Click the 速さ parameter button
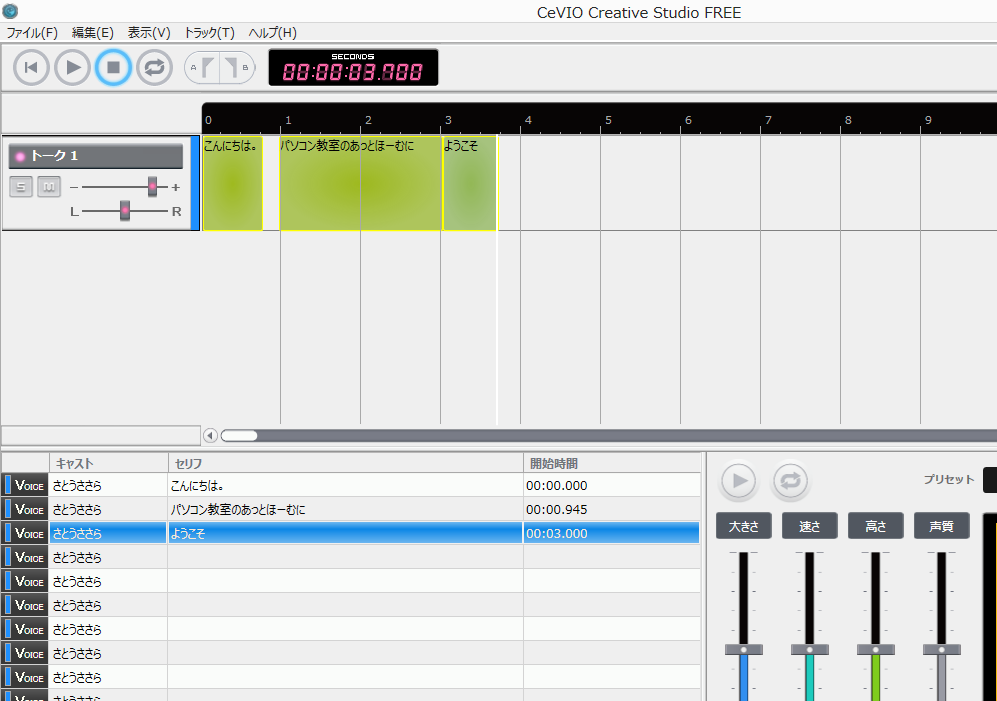This screenshot has height=701, width=997. (x=809, y=526)
